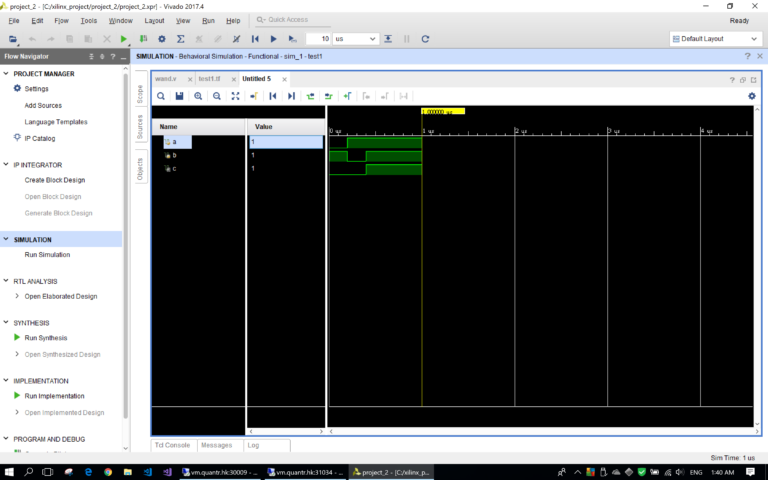Click Run for specified time icon
This screenshot has width=768, height=480.
tap(292, 39)
